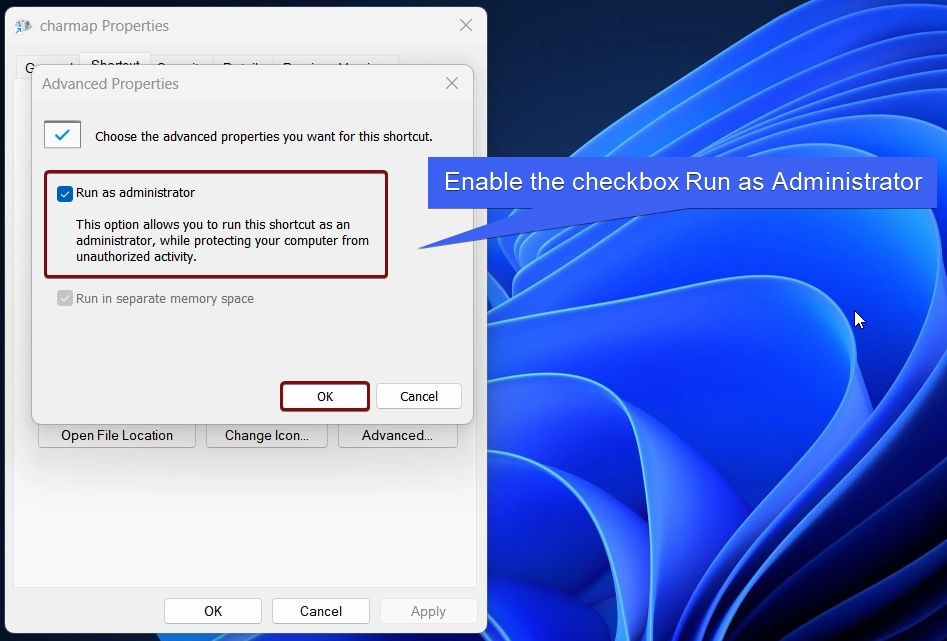This screenshot has height=641, width=947.
Task: Click the 'Choose the advanced properties' text
Action: tap(264, 137)
